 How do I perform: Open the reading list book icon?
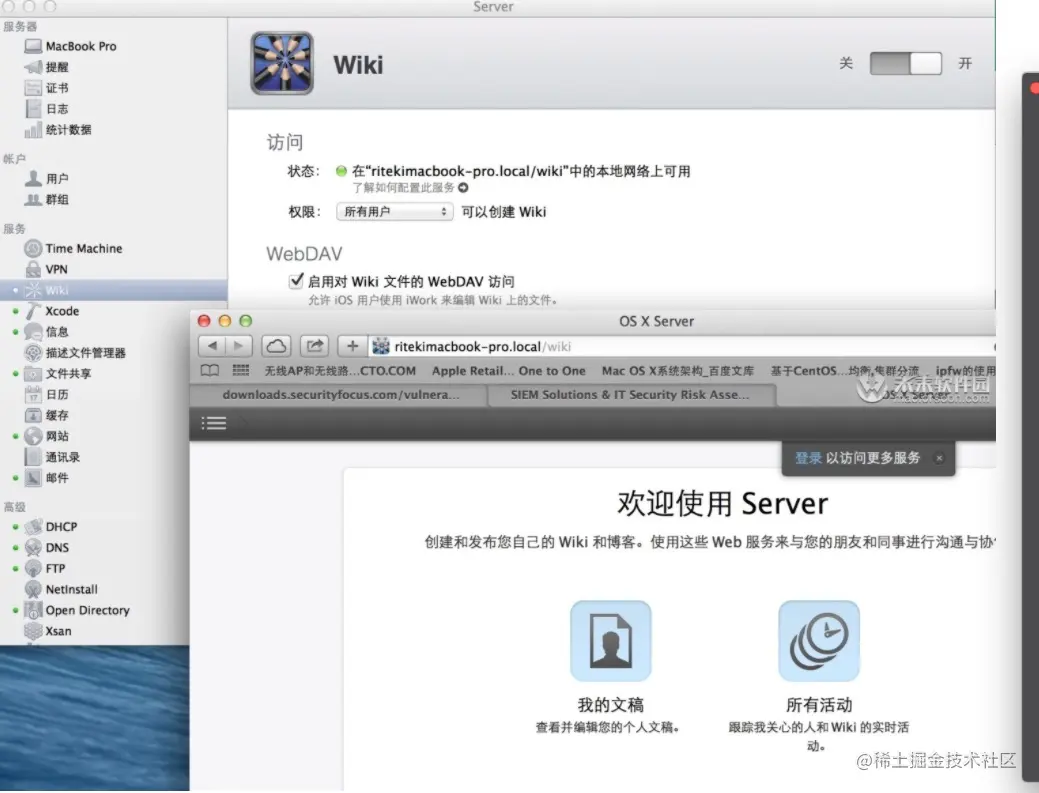point(210,370)
